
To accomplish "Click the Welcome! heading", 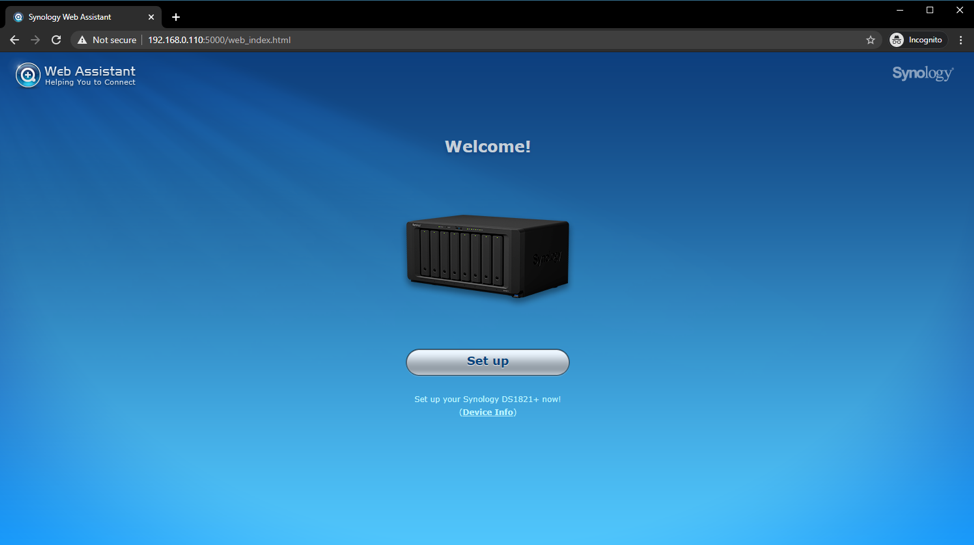I will (x=487, y=146).
